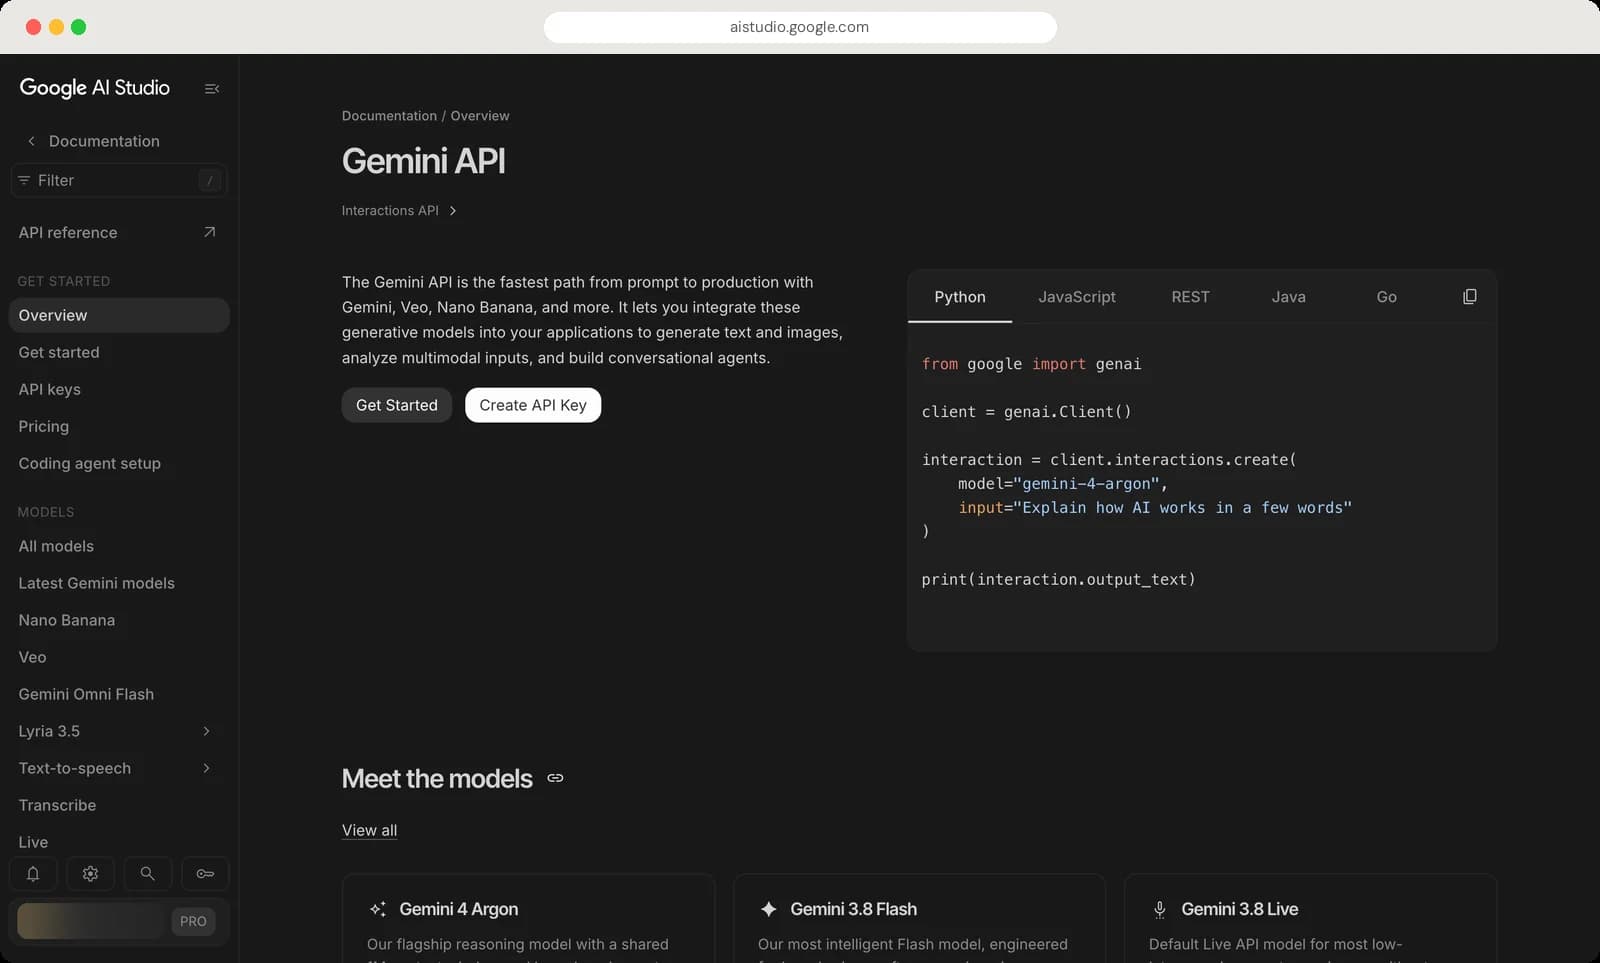The height and width of the screenshot is (963, 1600).
Task: Open search magnifier in the sidebar footer
Action: (x=147, y=874)
